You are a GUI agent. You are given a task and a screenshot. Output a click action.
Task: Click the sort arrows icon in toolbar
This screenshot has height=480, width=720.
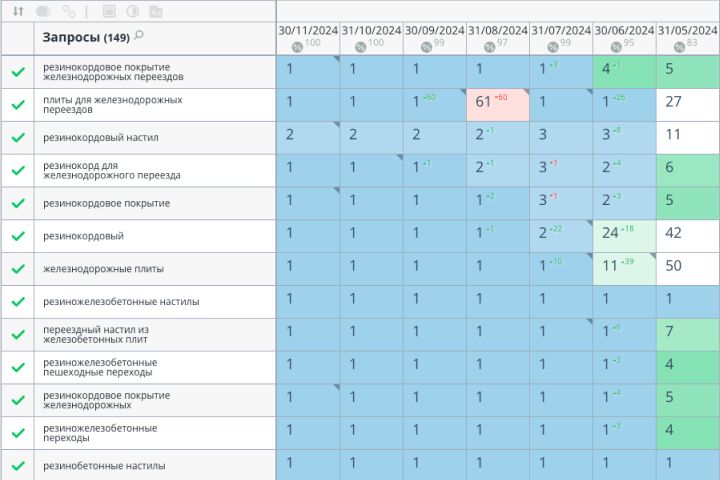click(18, 11)
